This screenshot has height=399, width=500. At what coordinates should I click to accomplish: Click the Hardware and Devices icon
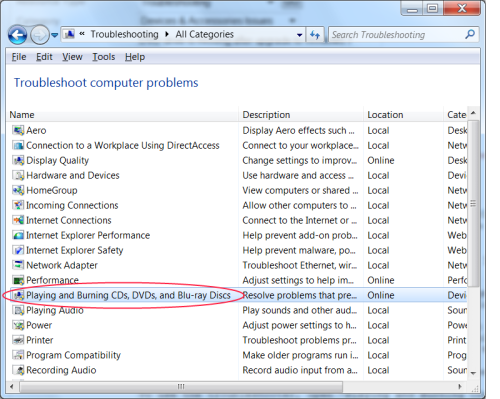pyautogui.click(x=18, y=175)
